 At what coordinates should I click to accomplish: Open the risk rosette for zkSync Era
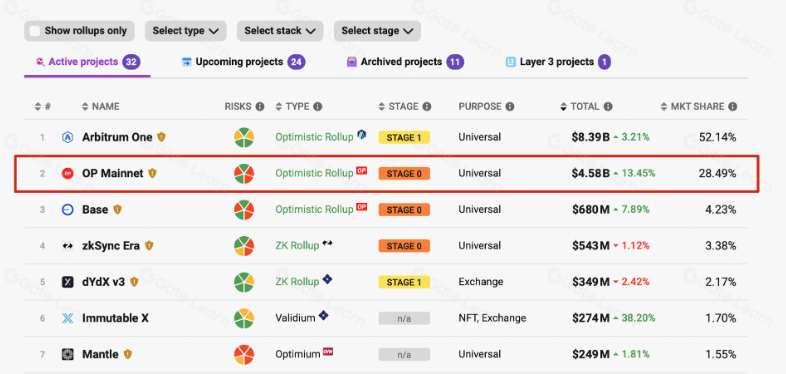click(244, 246)
